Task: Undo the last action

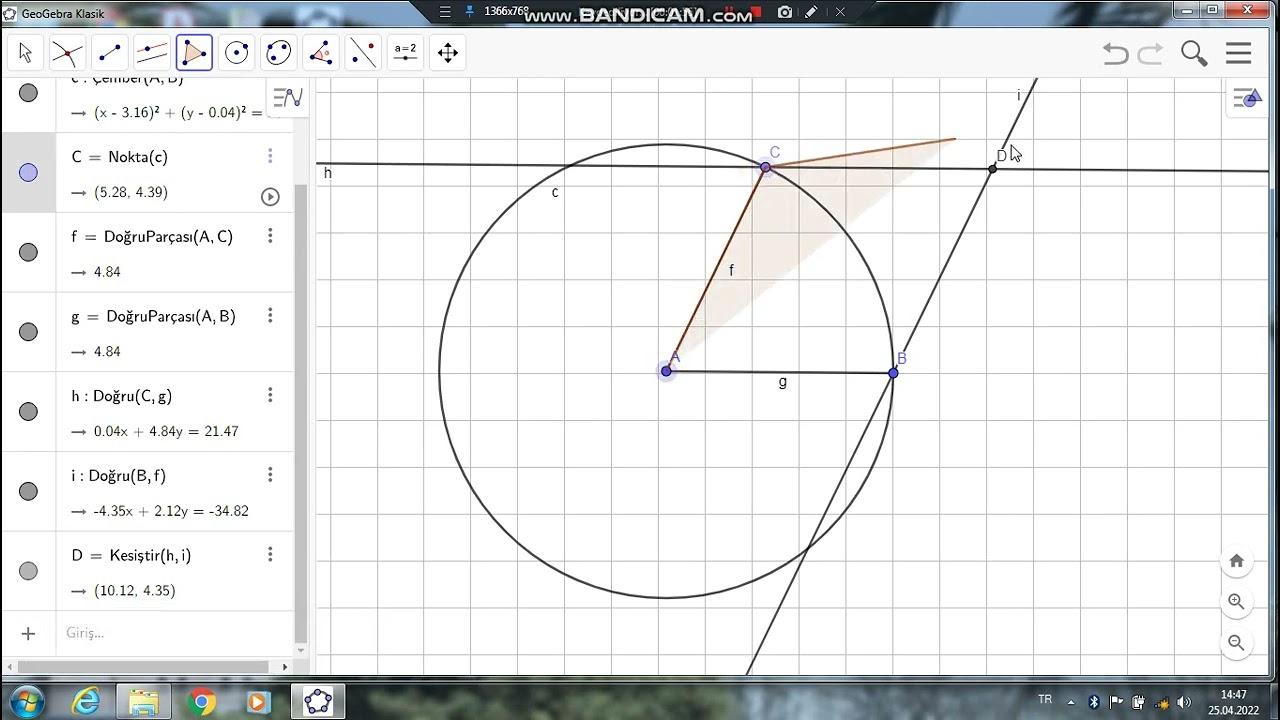Action: [1116, 54]
